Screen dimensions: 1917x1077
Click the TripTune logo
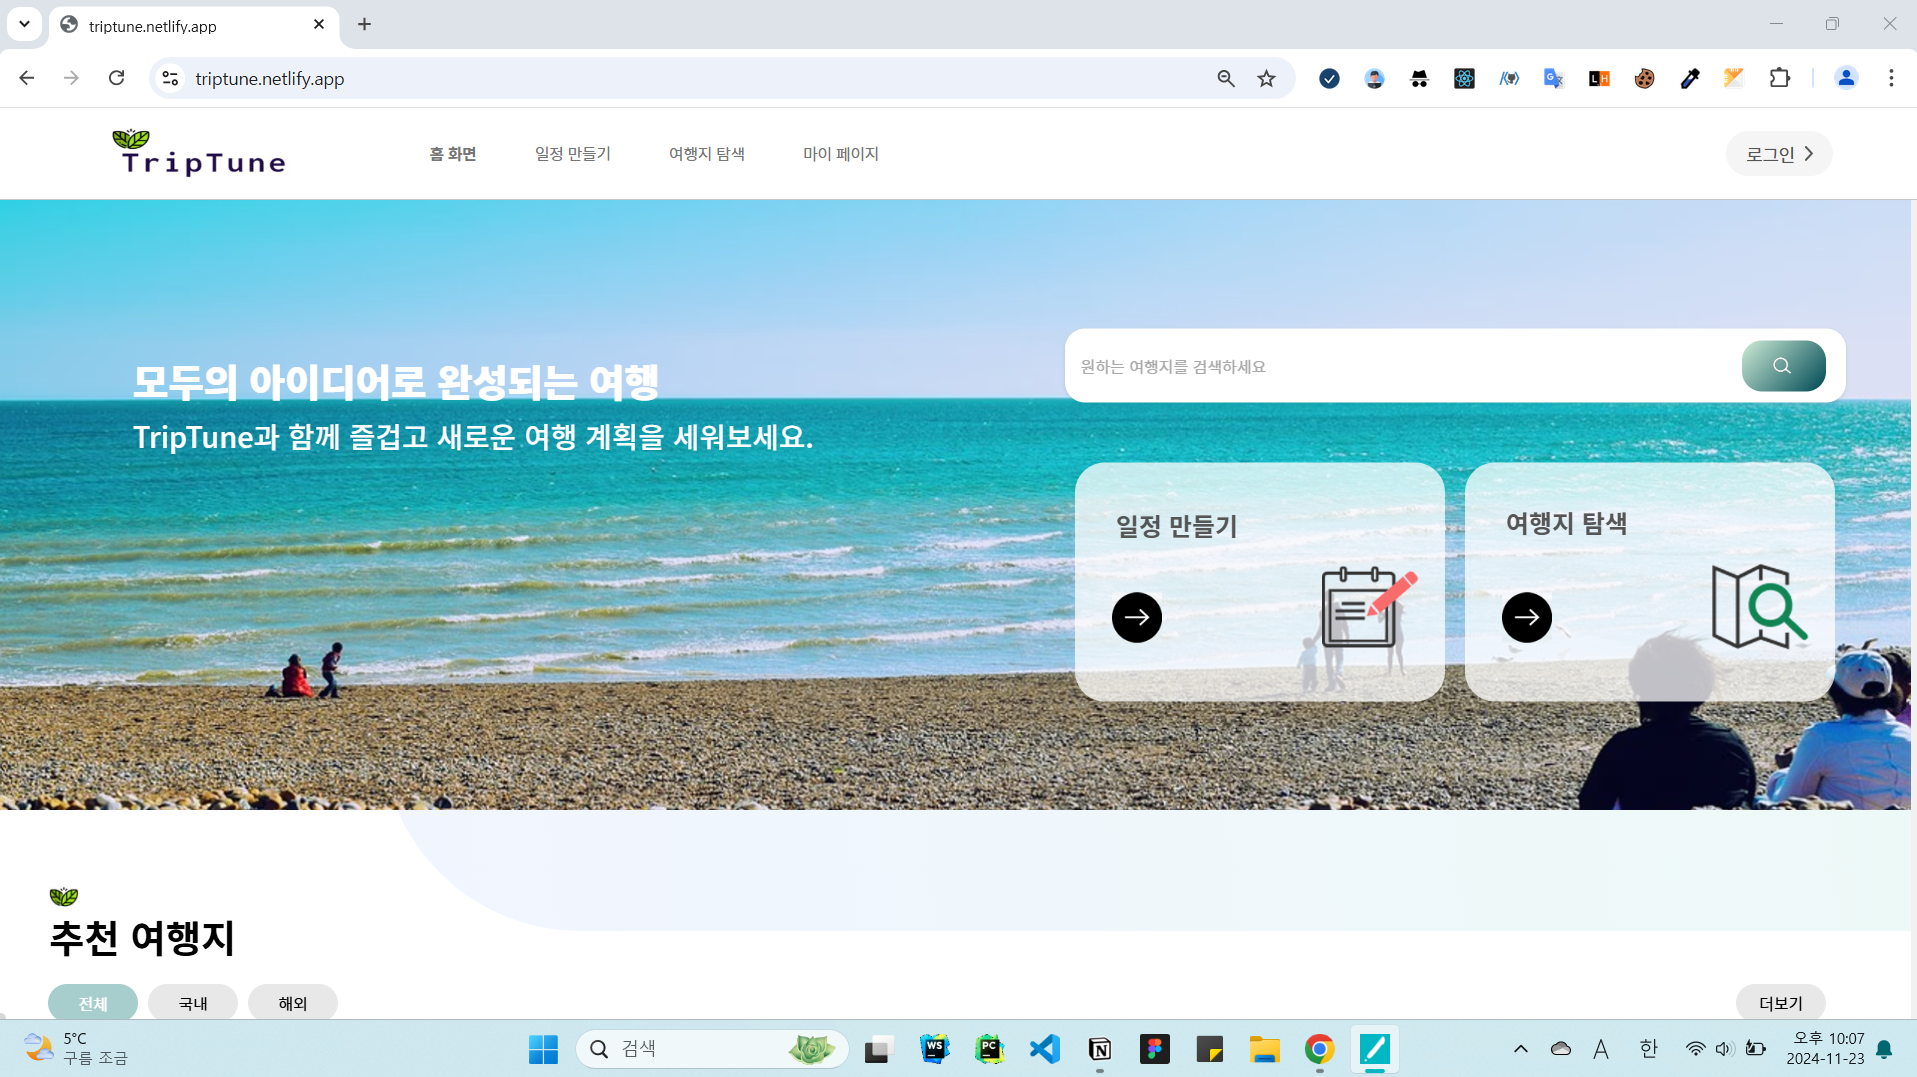pyautogui.click(x=202, y=153)
